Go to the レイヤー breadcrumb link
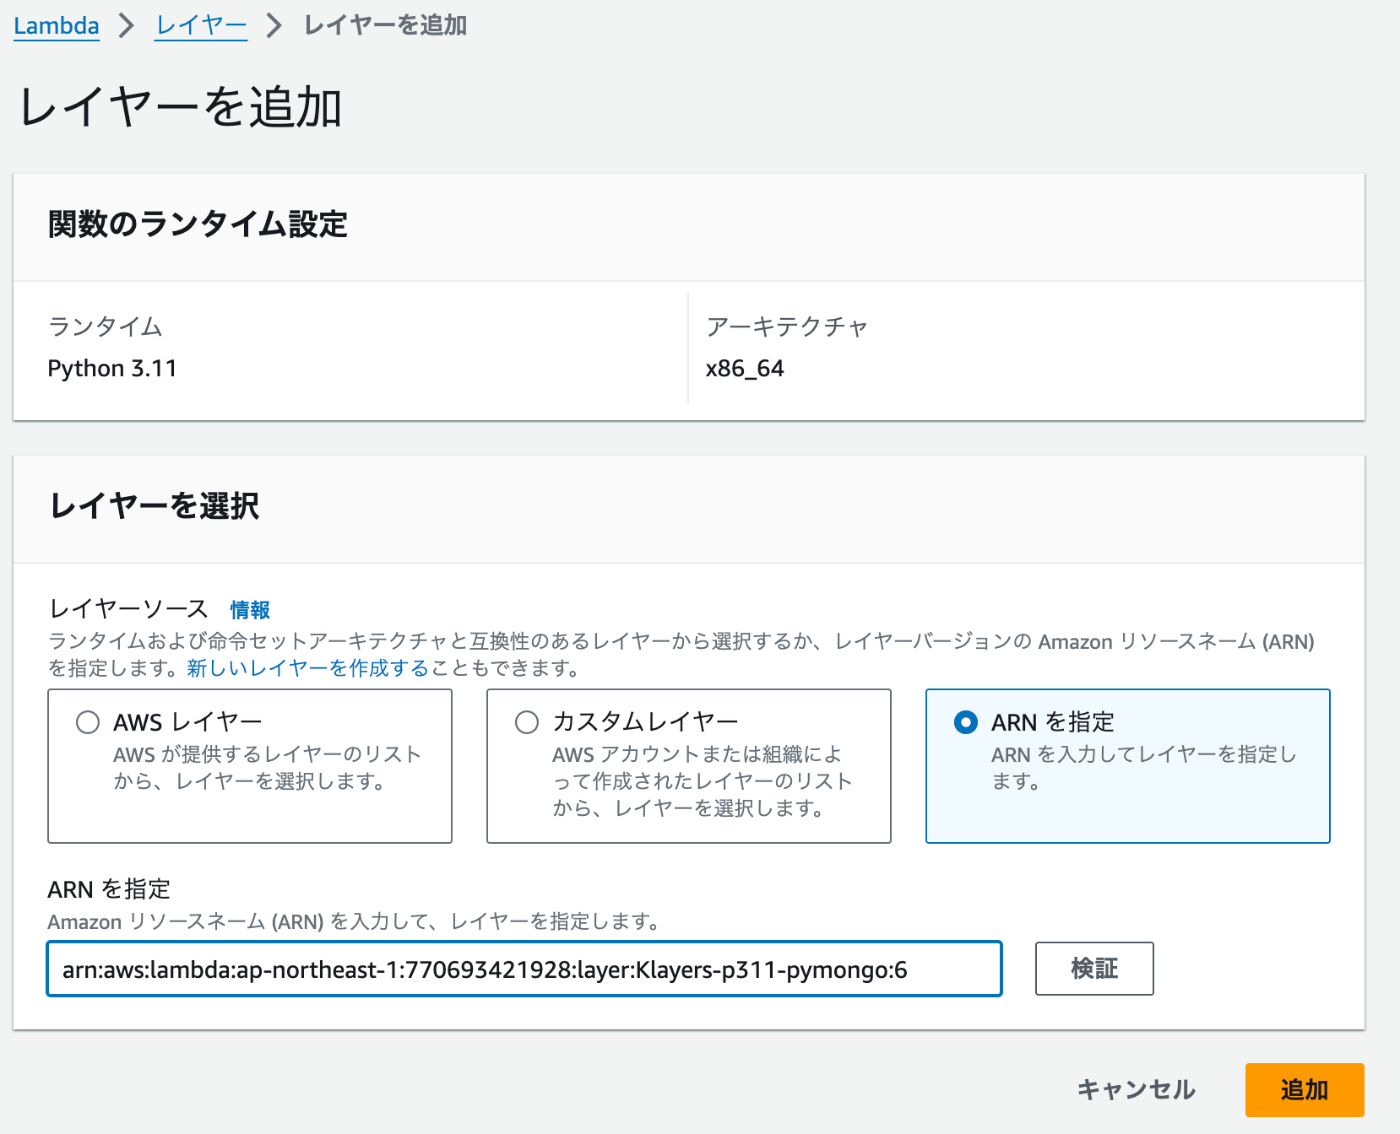Viewport: 1400px width, 1134px height. click(201, 25)
